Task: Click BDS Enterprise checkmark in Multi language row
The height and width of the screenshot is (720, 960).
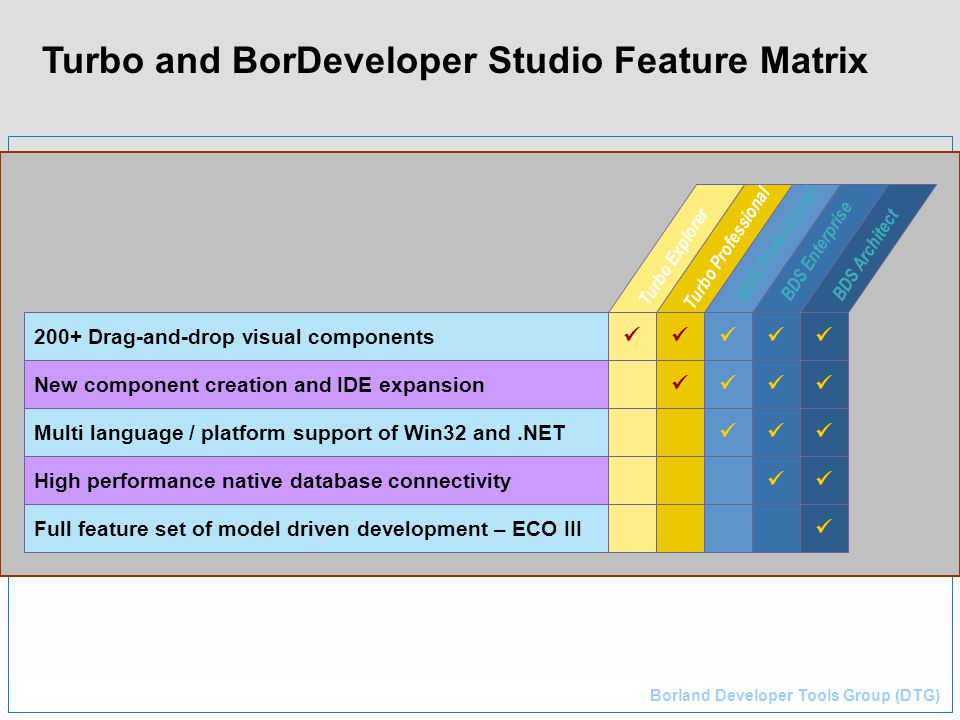Action: pos(776,430)
